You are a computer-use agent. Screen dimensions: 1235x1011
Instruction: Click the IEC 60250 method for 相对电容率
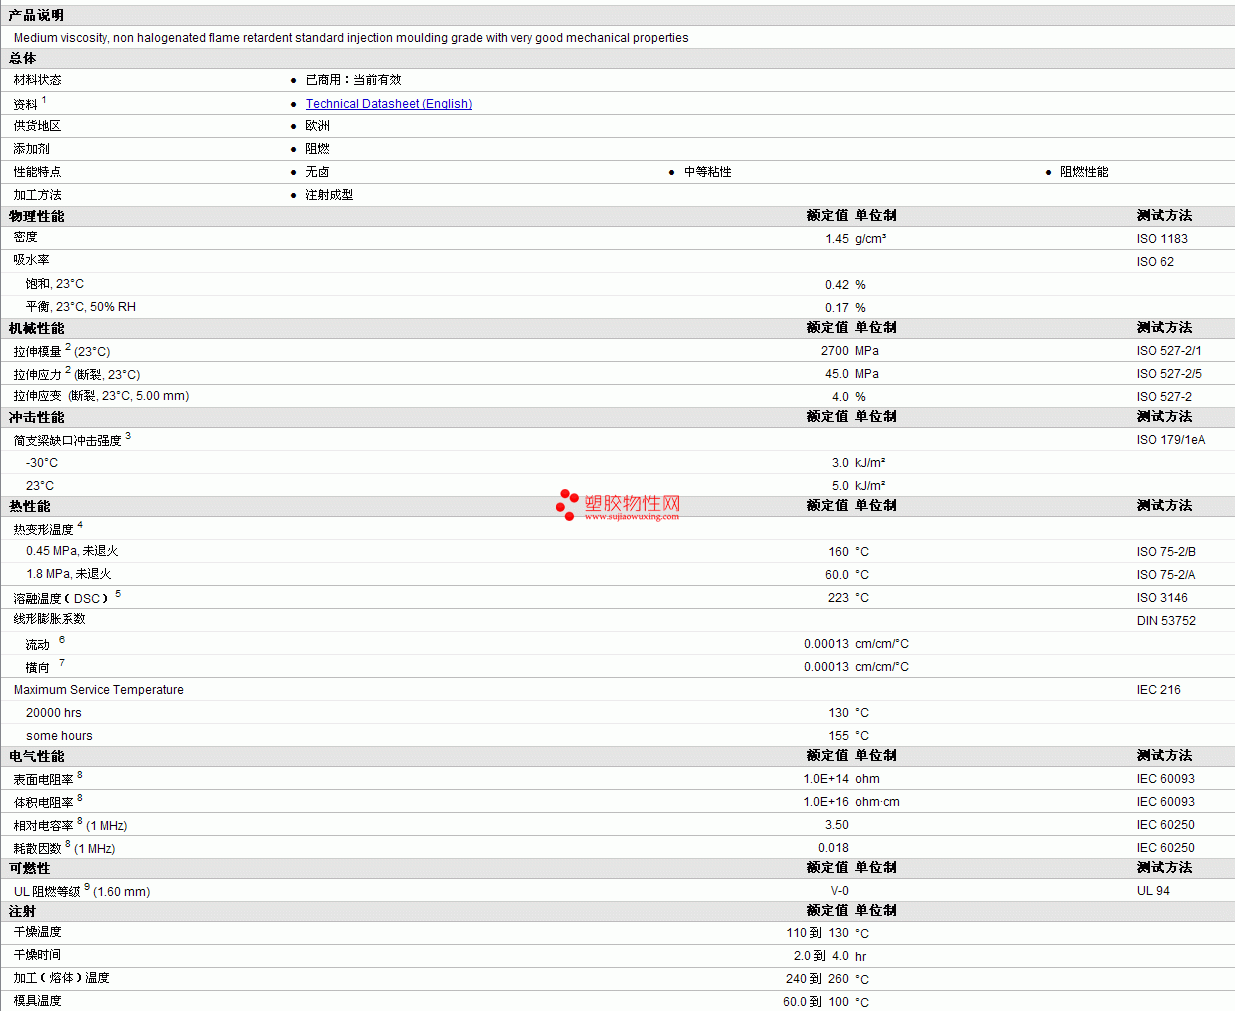click(x=1165, y=825)
